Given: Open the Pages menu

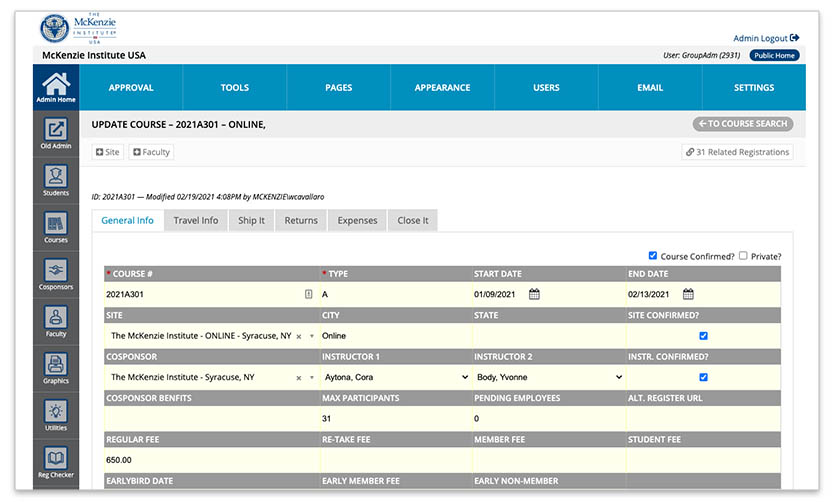Looking at the screenshot, I should click(x=339, y=87).
